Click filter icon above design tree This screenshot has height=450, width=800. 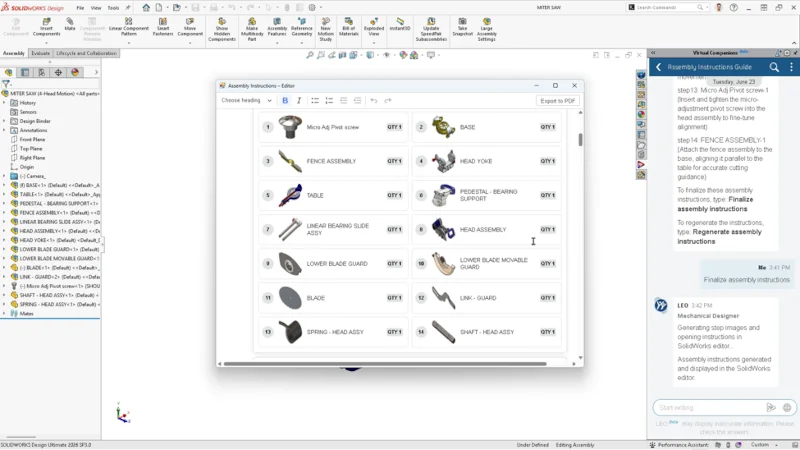6,84
